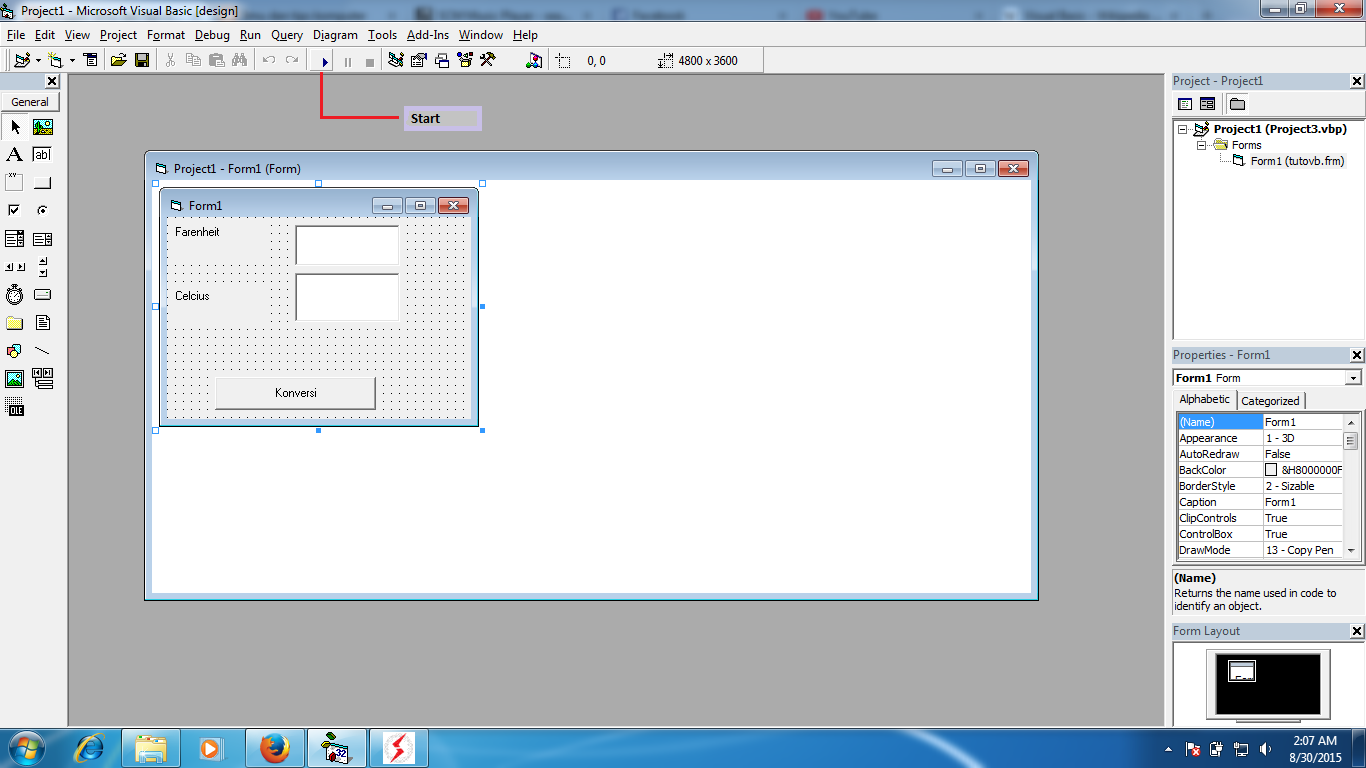Image resolution: width=1366 pixels, height=768 pixels.
Task: Select the DirListBox folder tool
Action: pos(15,323)
